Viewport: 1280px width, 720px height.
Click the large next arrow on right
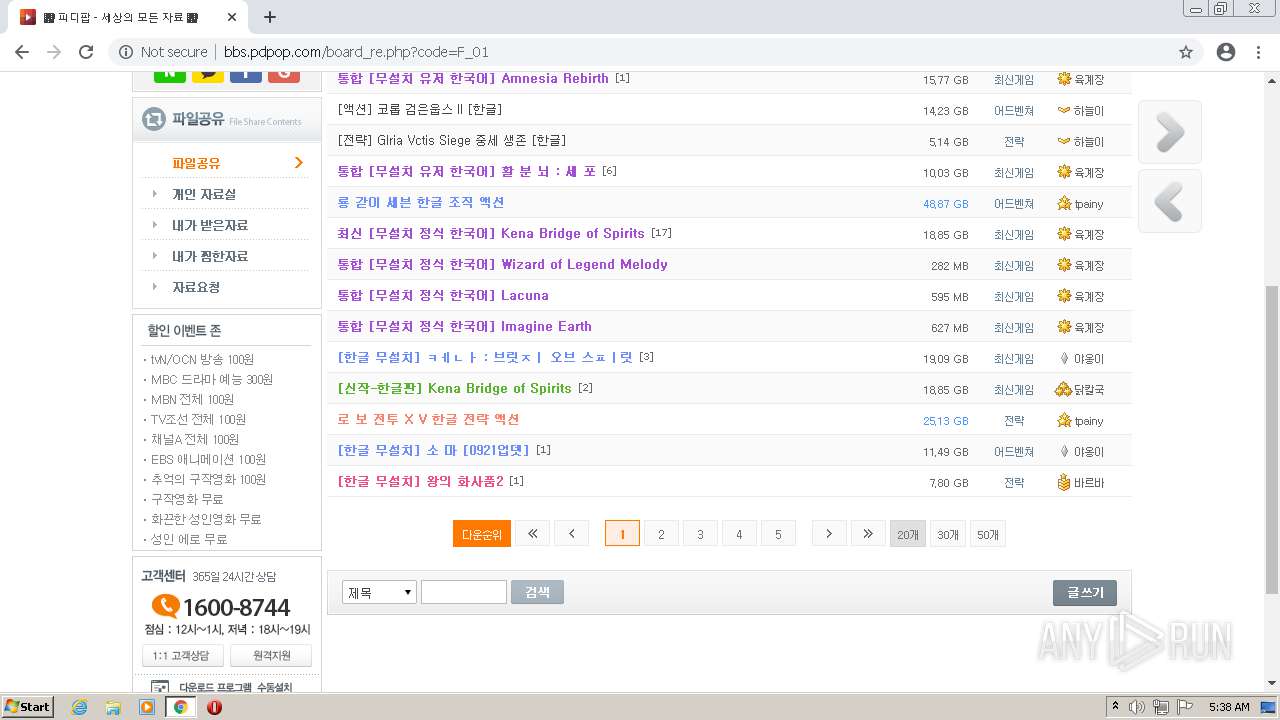[x=1169, y=132]
